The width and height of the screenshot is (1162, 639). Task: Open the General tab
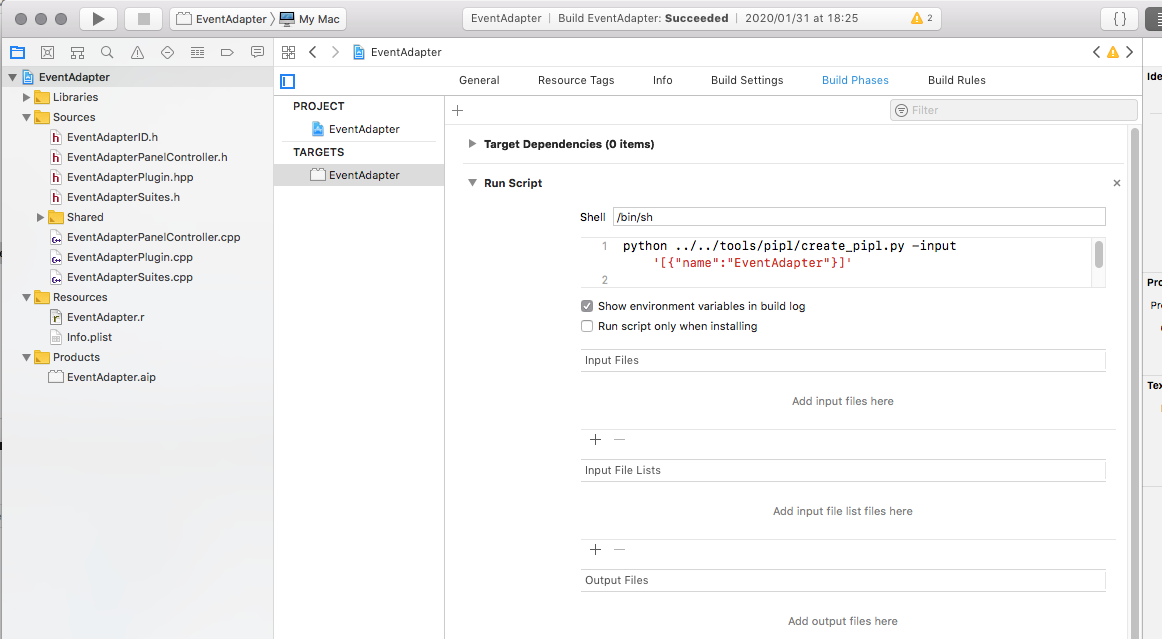[479, 80]
